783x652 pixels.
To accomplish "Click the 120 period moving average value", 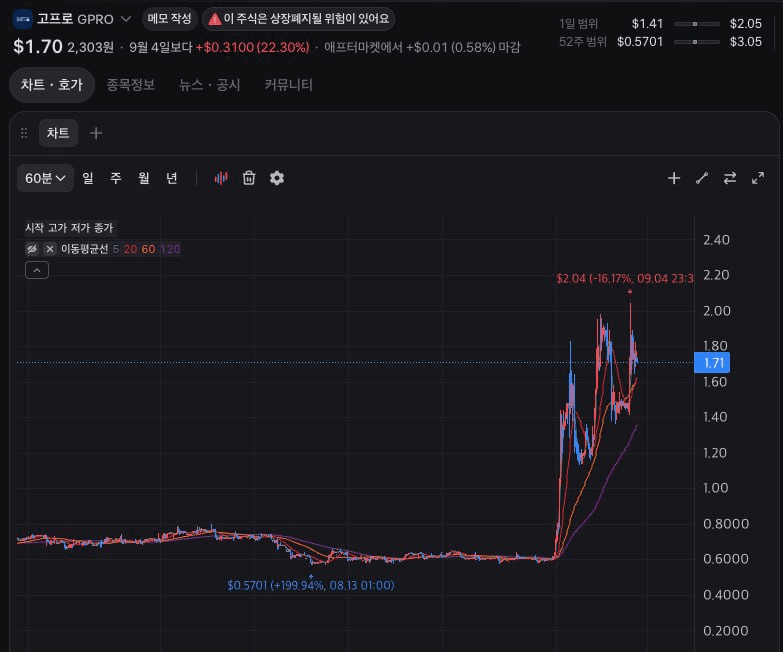I will tap(170, 249).
